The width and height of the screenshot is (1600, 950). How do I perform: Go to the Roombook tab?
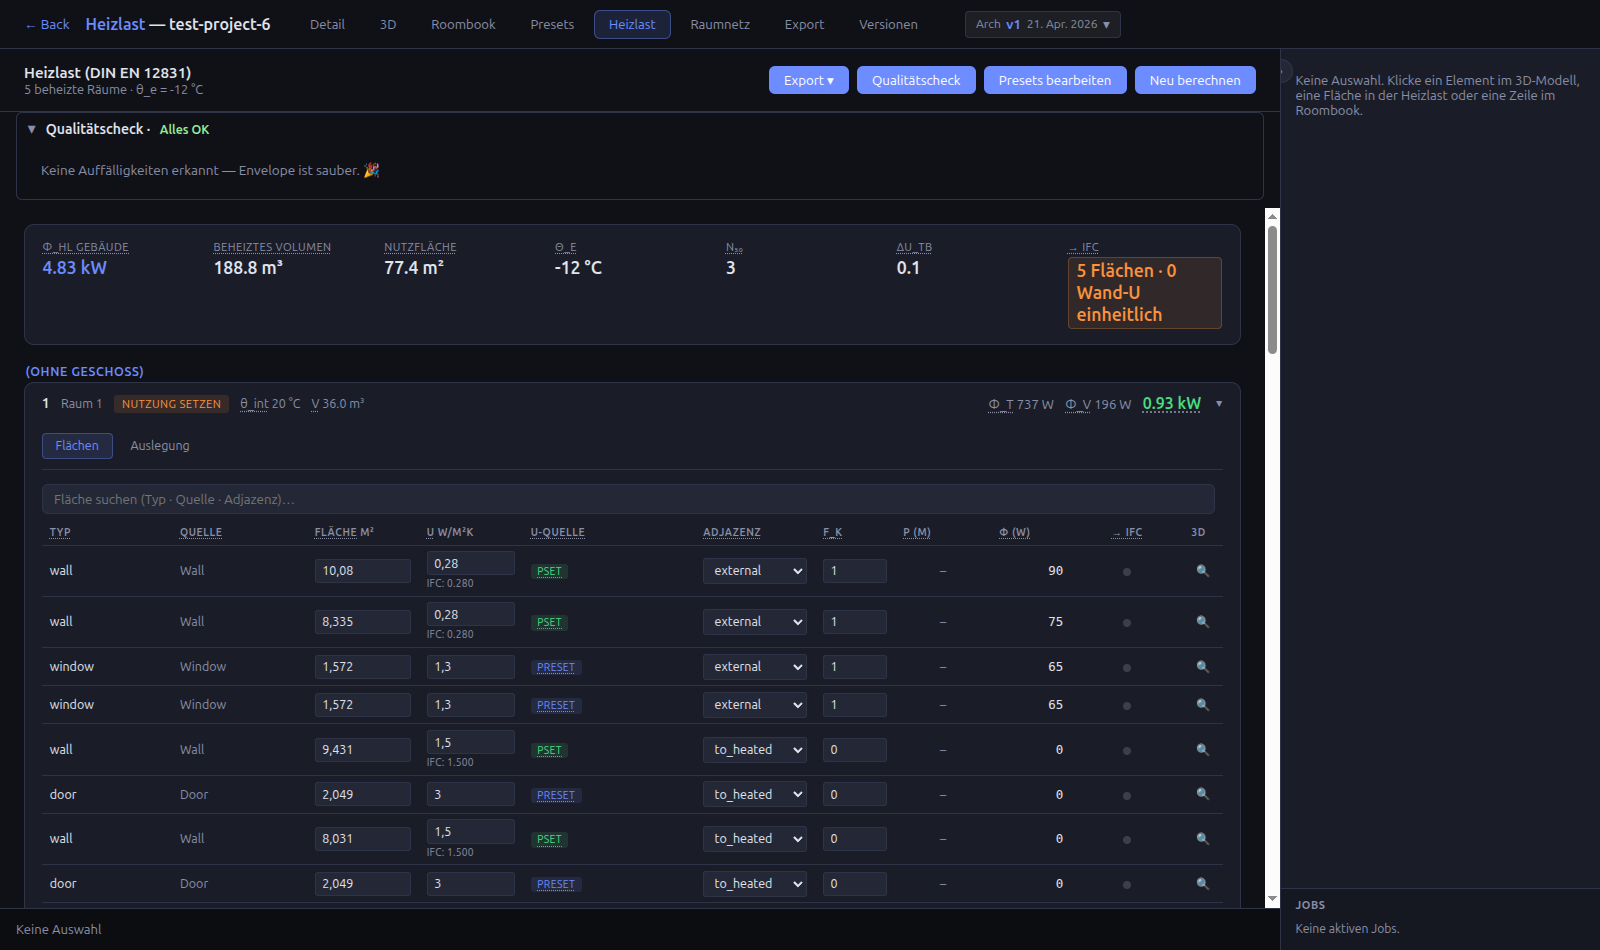tap(463, 24)
